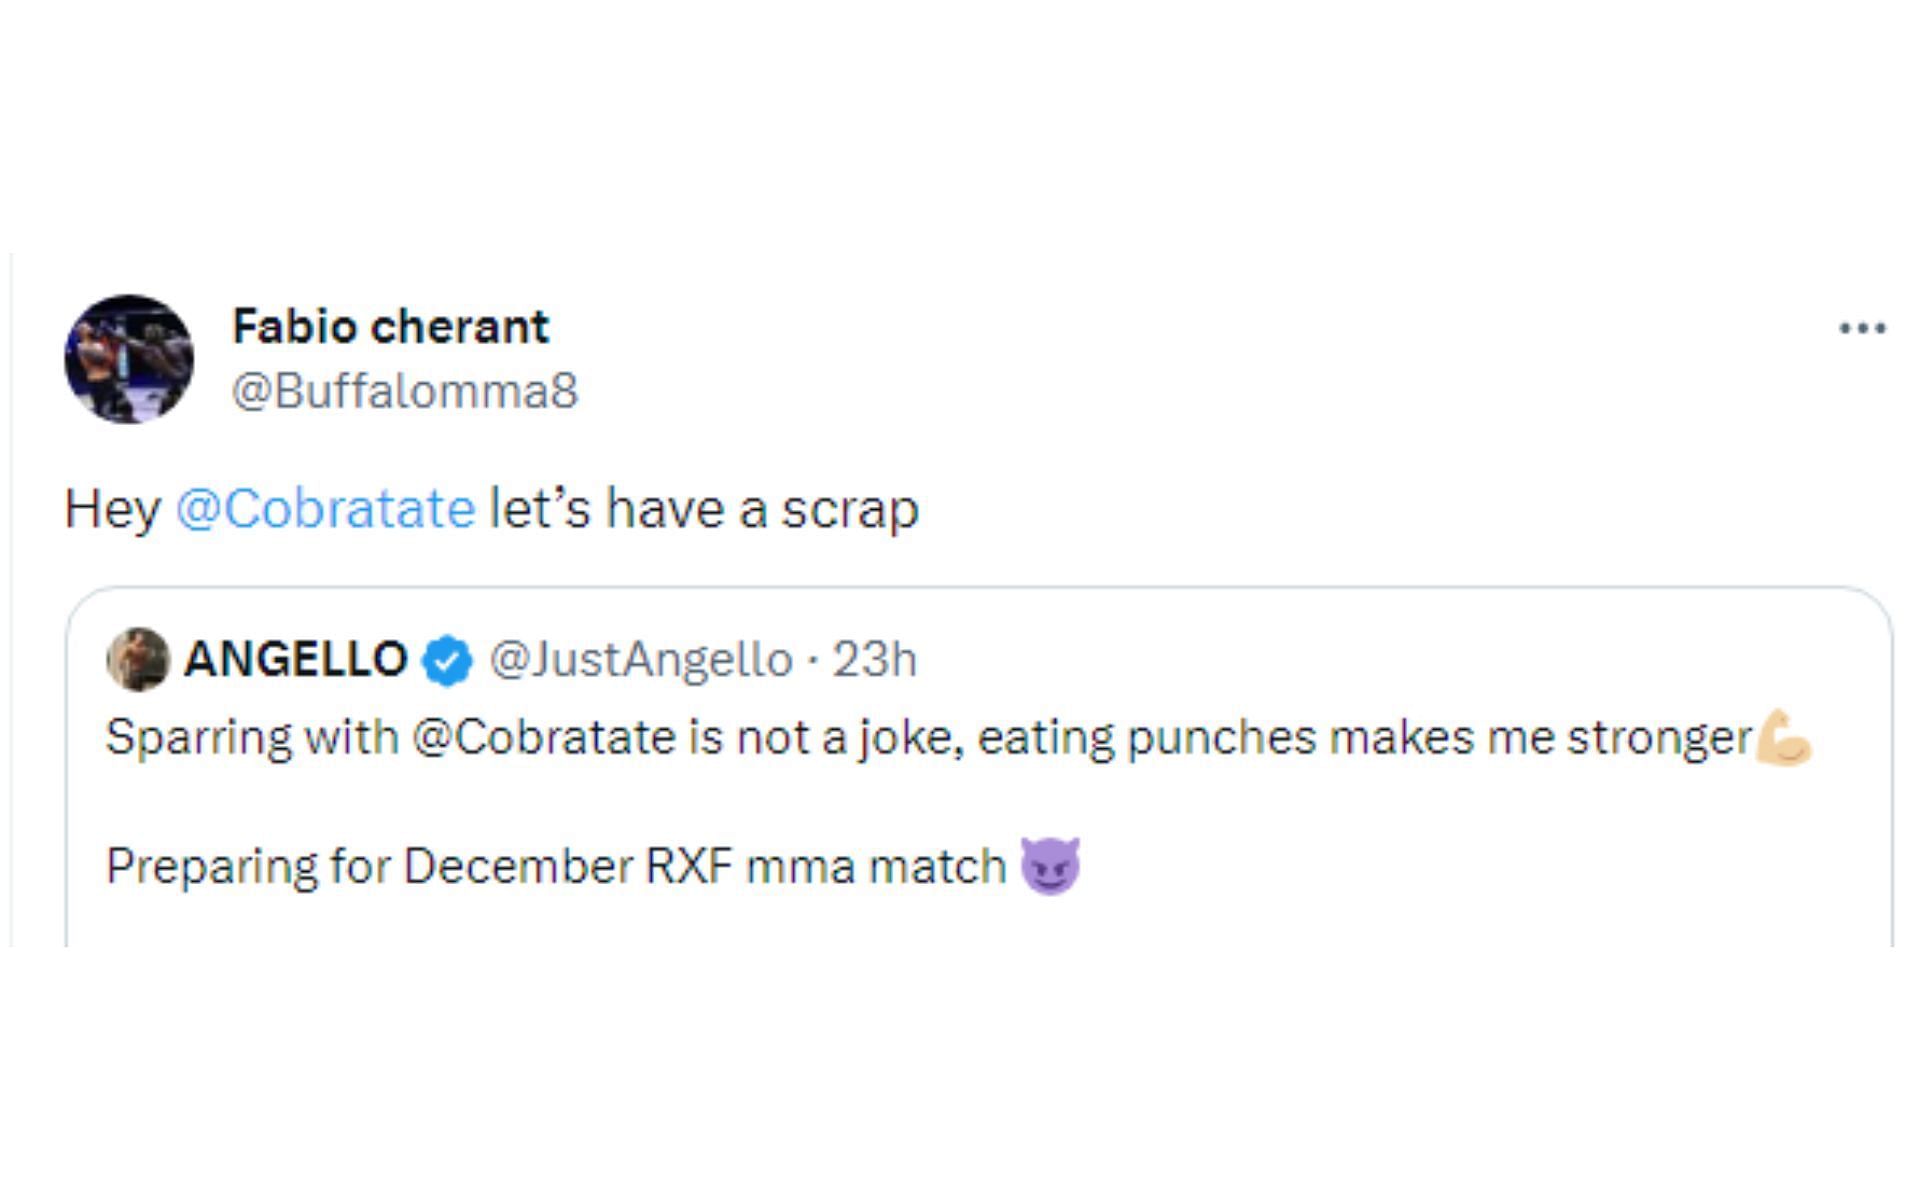Viewport: 1920px width, 1200px height.
Task: Click the word "Hey" in the tweet
Action: pyautogui.click(x=112, y=509)
